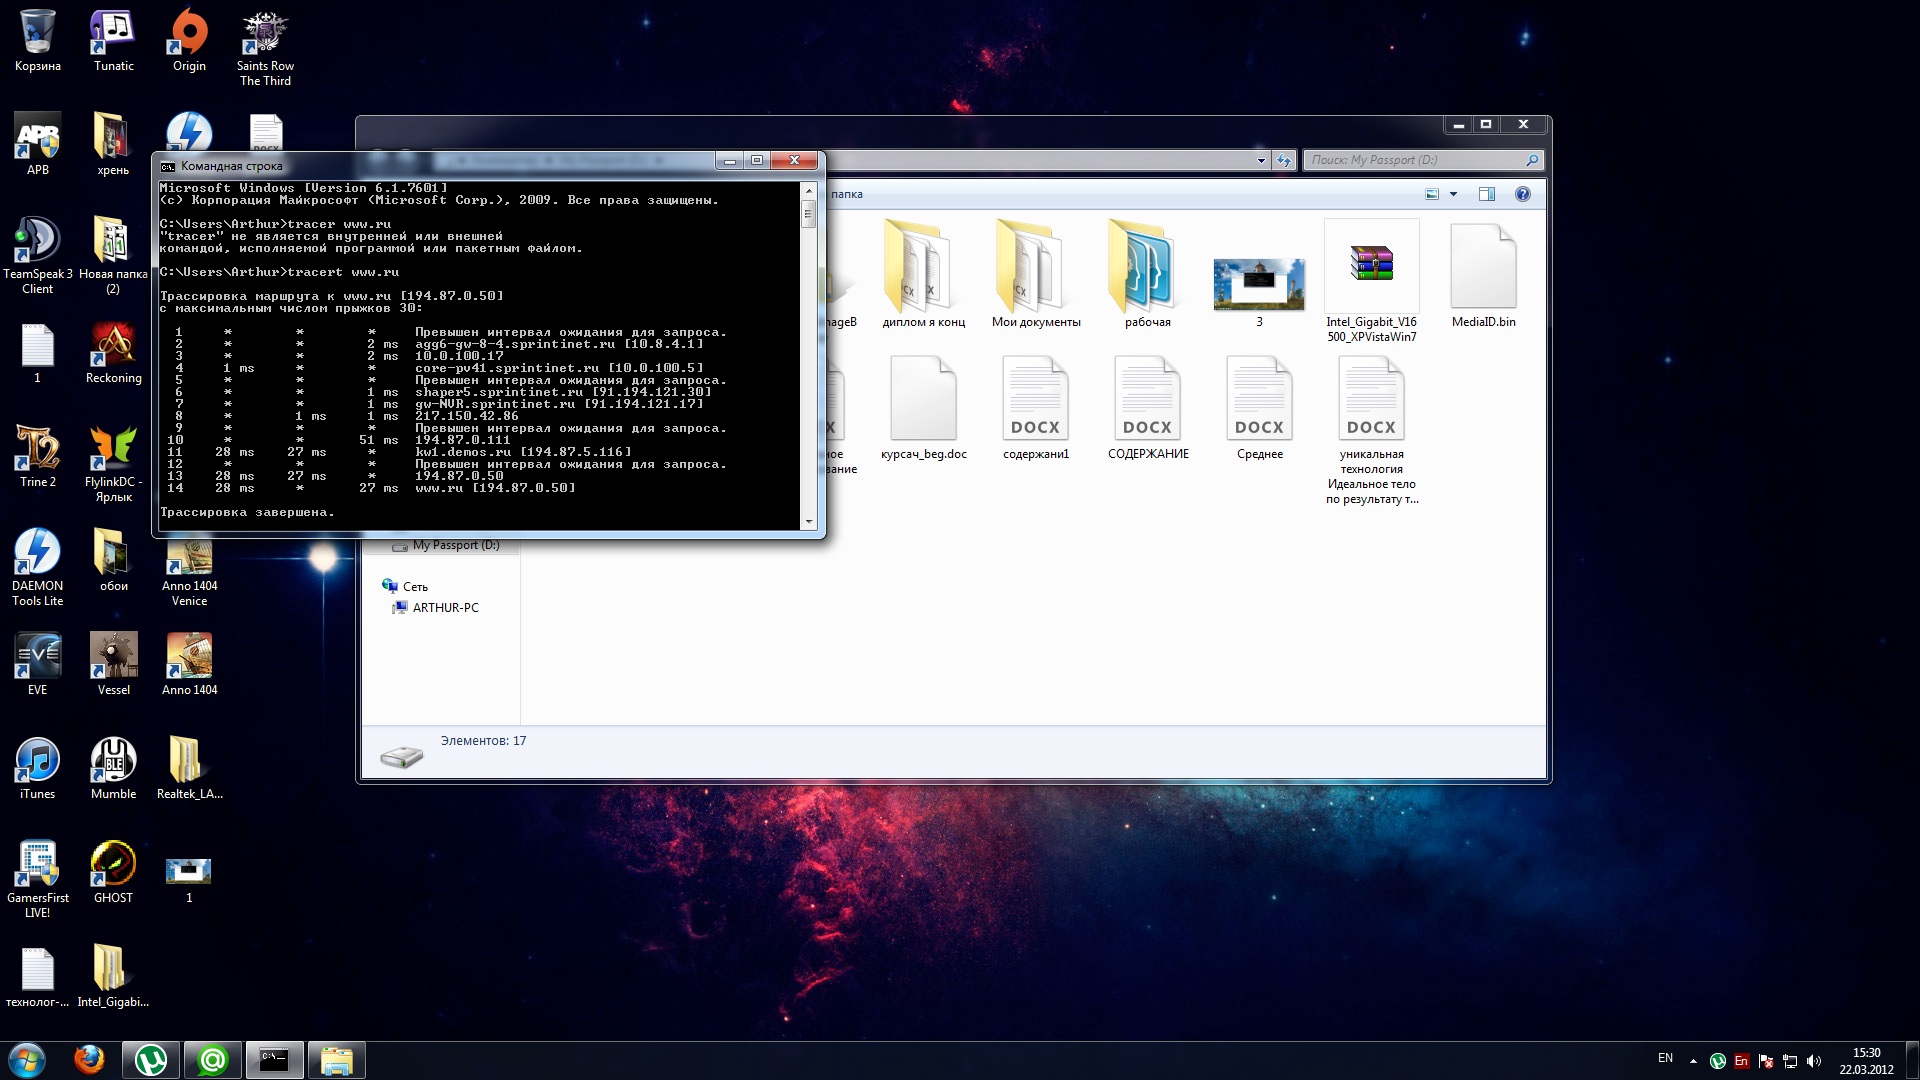Select the Saints Row The Third shortcut
The width and height of the screenshot is (1920, 1080).
coord(265,48)
